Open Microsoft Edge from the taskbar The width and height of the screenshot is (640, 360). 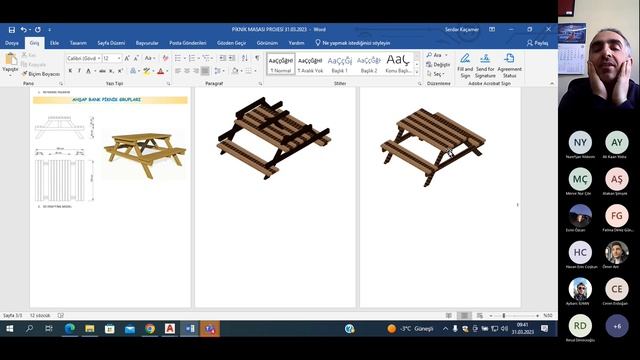(x=70, y=329)
